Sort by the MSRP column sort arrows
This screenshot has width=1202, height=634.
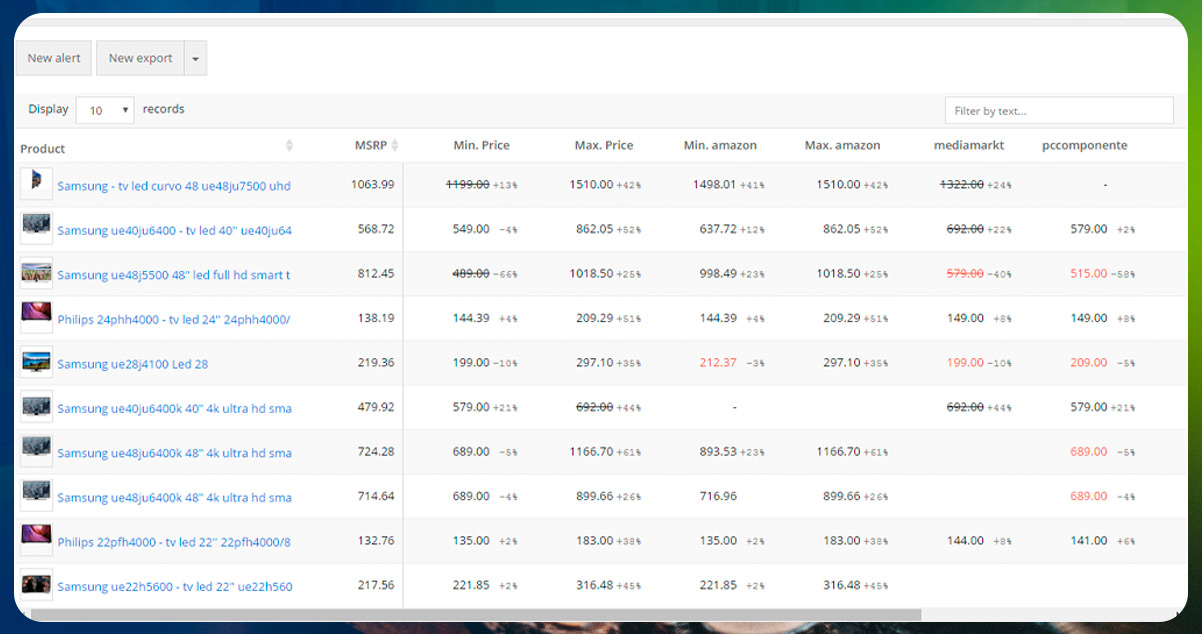[395, 146]
